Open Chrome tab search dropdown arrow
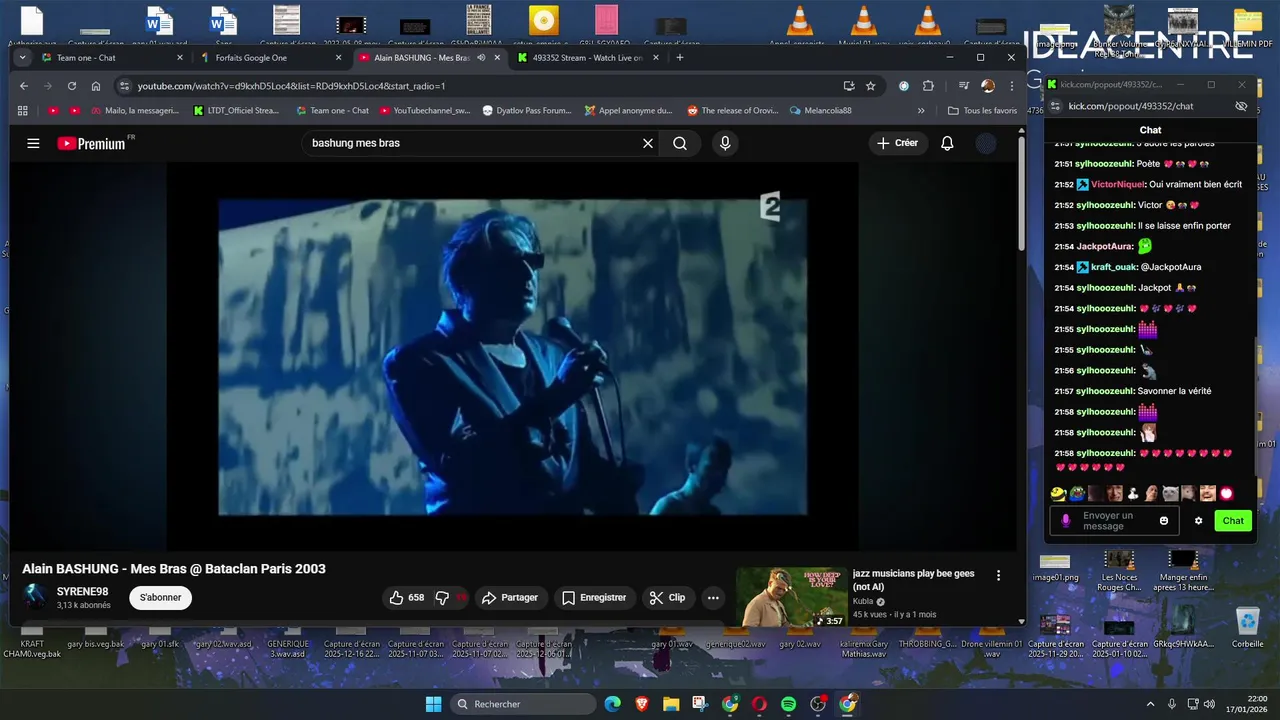Viewport: 1280px width, 720px height. (22, 58)
